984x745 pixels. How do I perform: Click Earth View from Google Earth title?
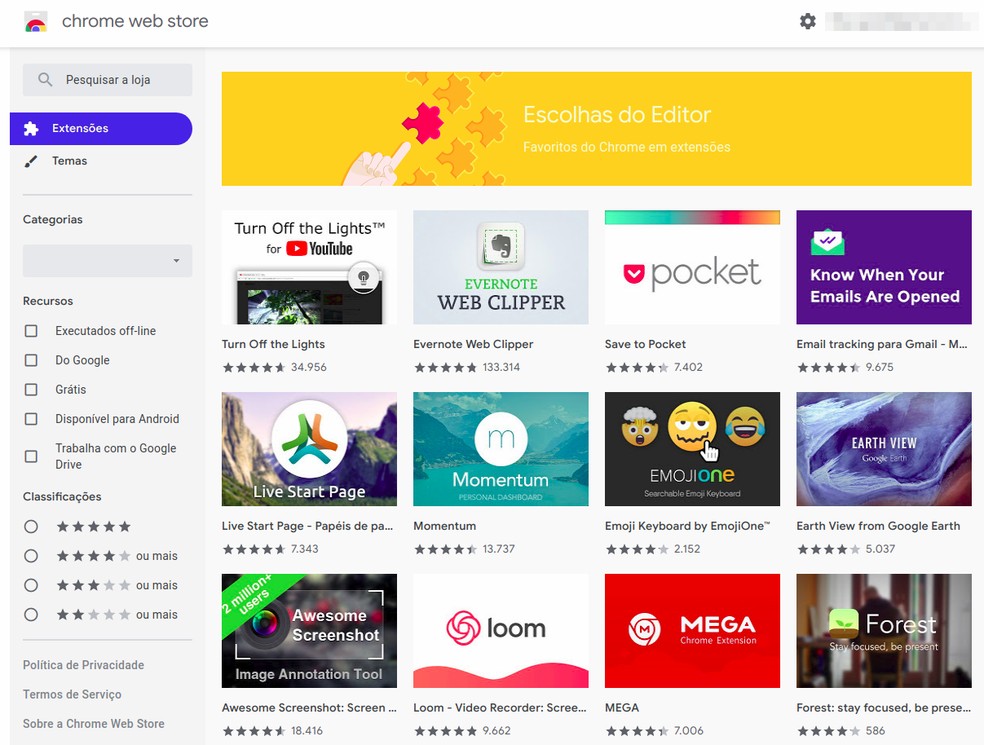tap(878, 526)
